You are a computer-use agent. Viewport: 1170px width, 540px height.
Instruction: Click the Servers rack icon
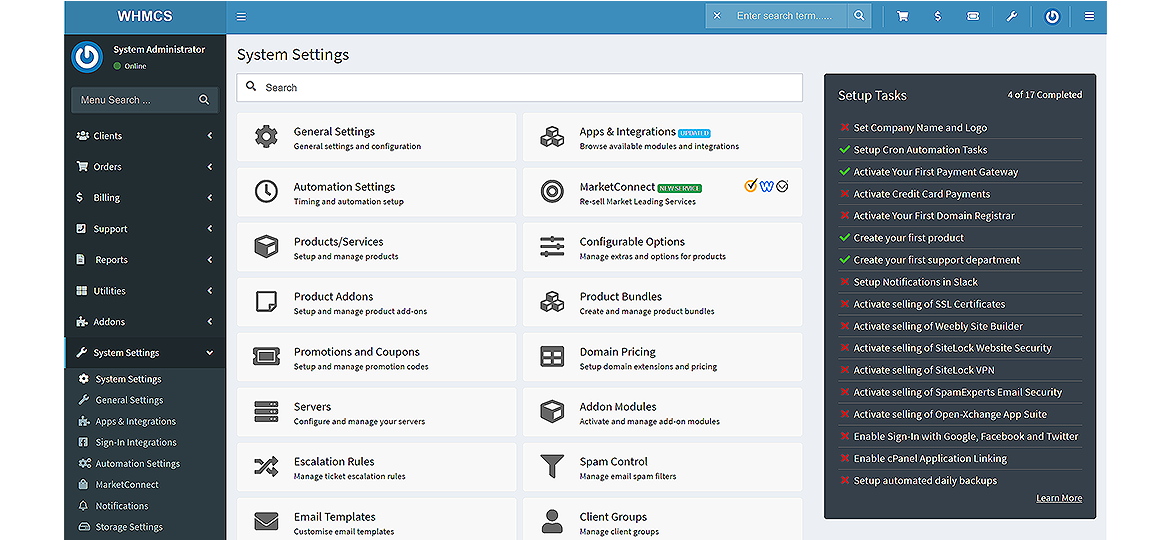(x=266, y=412)
